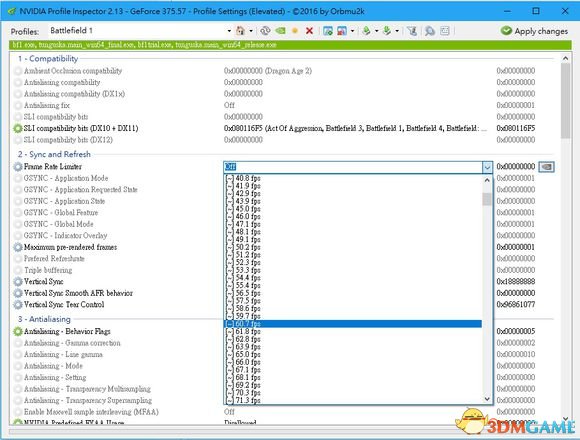Viewport: 580px width, 440px height.
Task: Select the Triple buffering row
Action: click(x=118, y=270)
